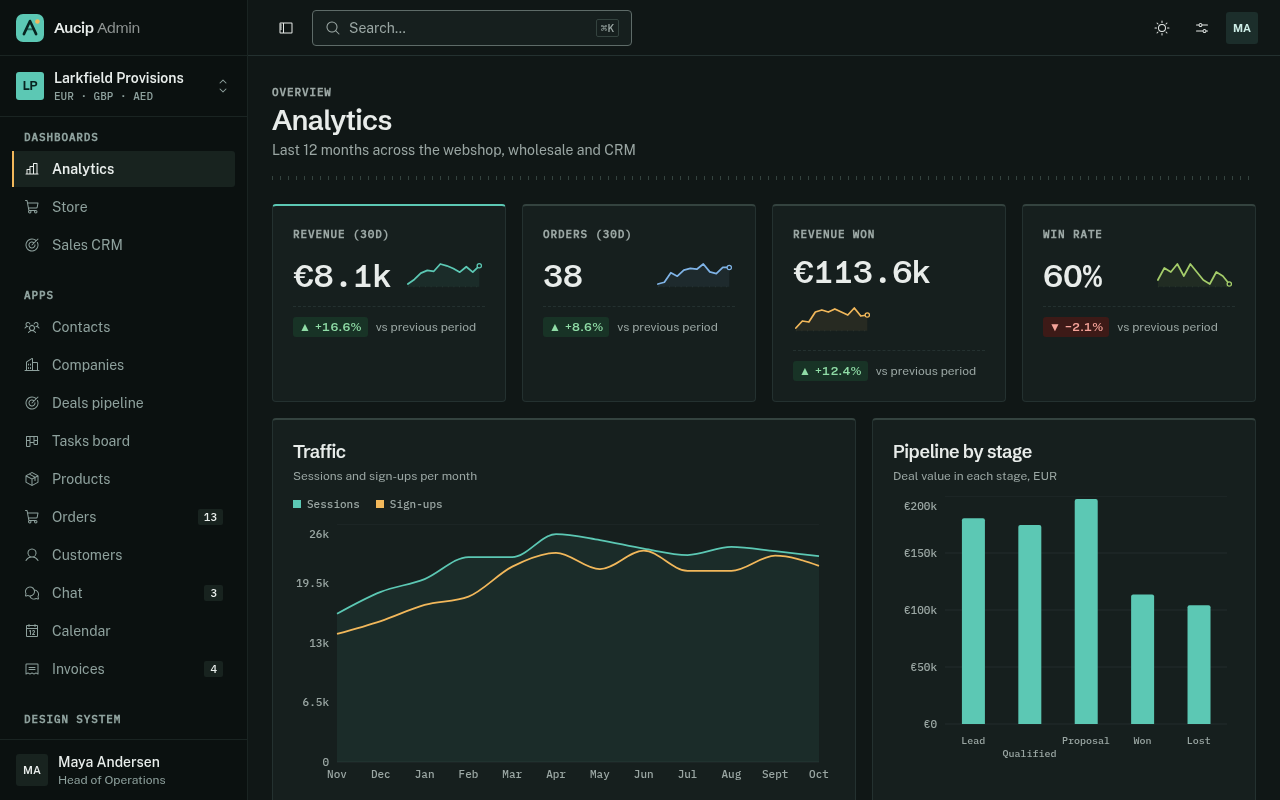The width and height of the screenshot is (1280, 800).
Task: Navigate to Products
Action: pyautogui.click(x=123, y=479)
